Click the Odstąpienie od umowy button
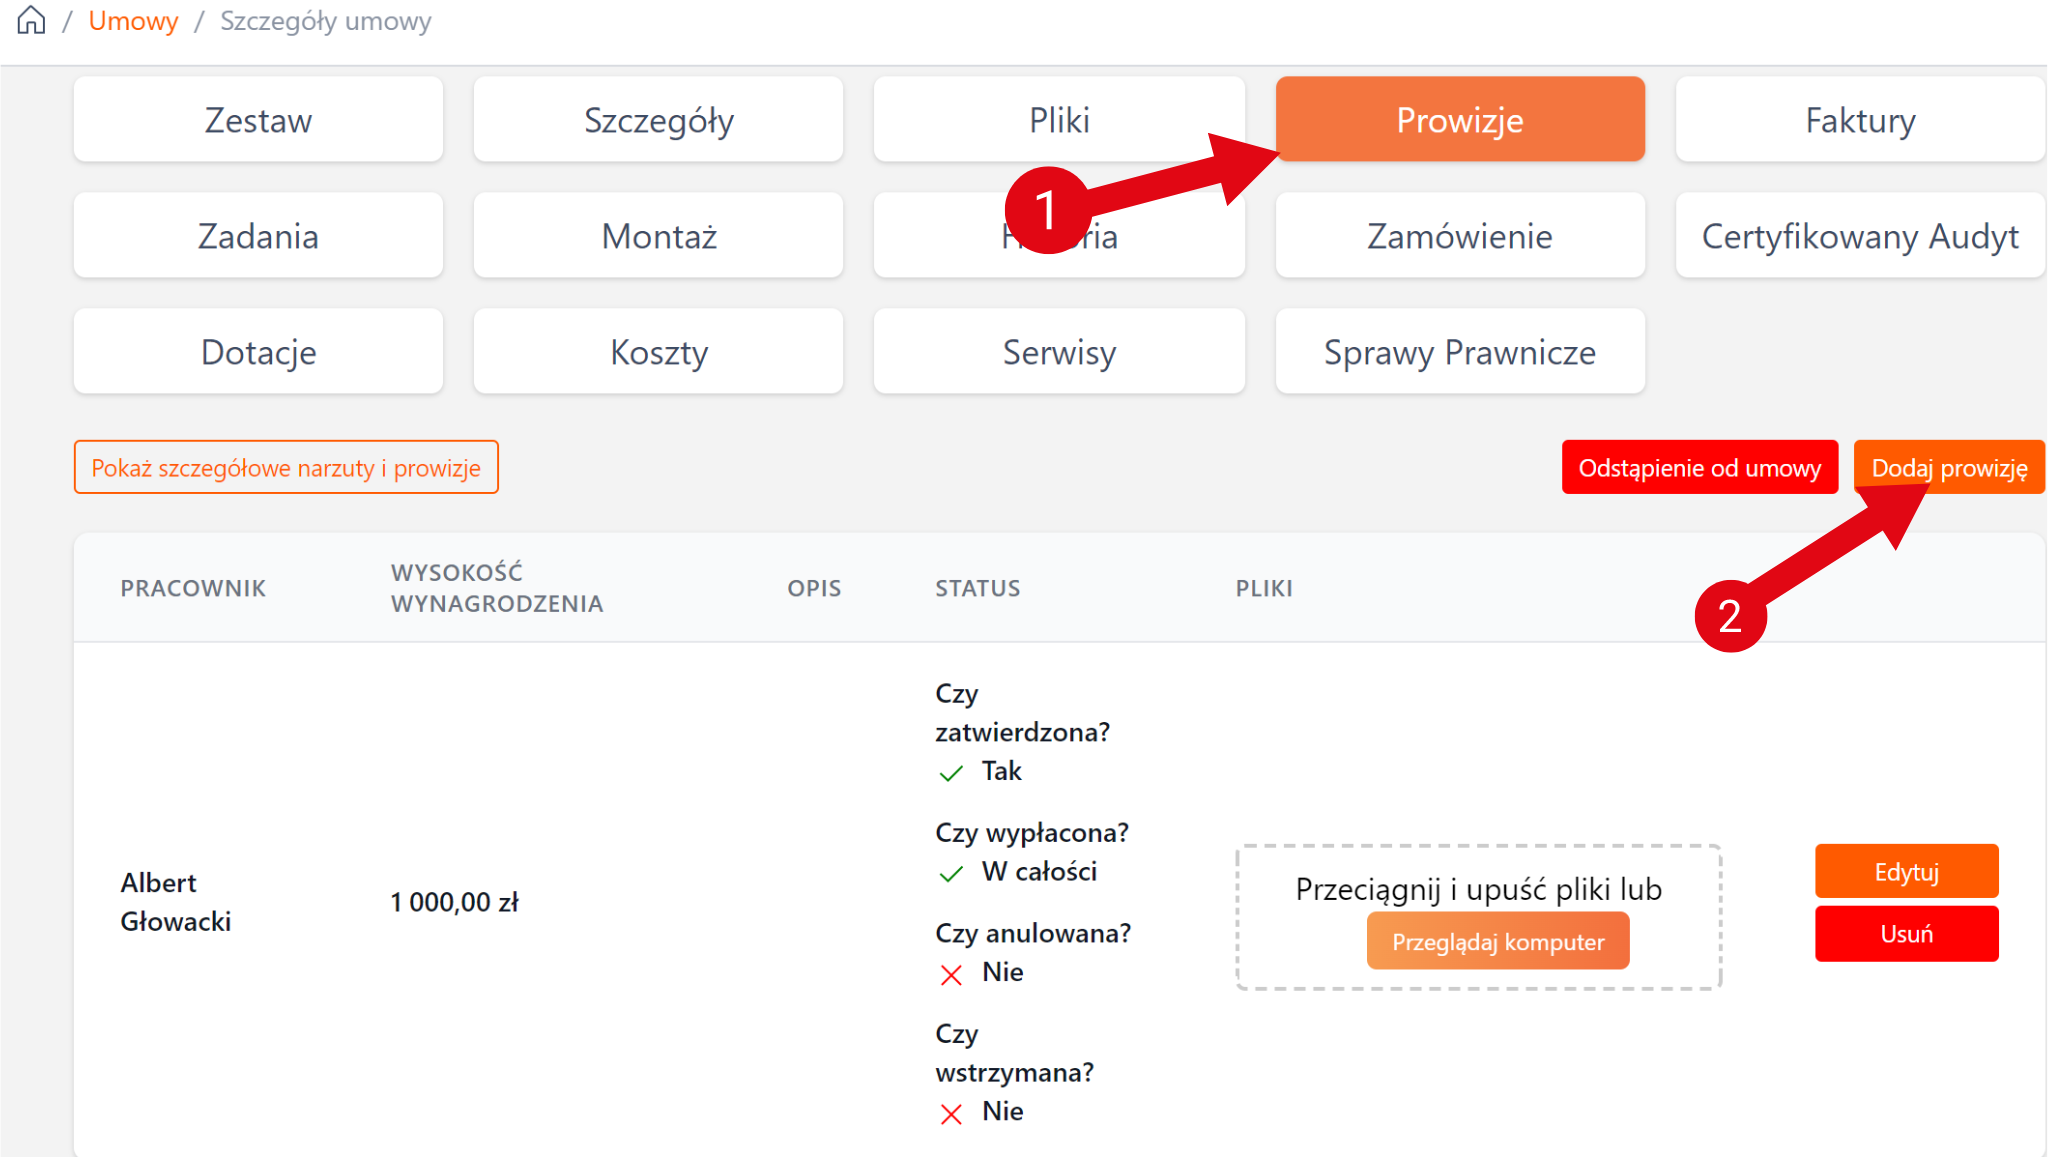 point(1699,468)
